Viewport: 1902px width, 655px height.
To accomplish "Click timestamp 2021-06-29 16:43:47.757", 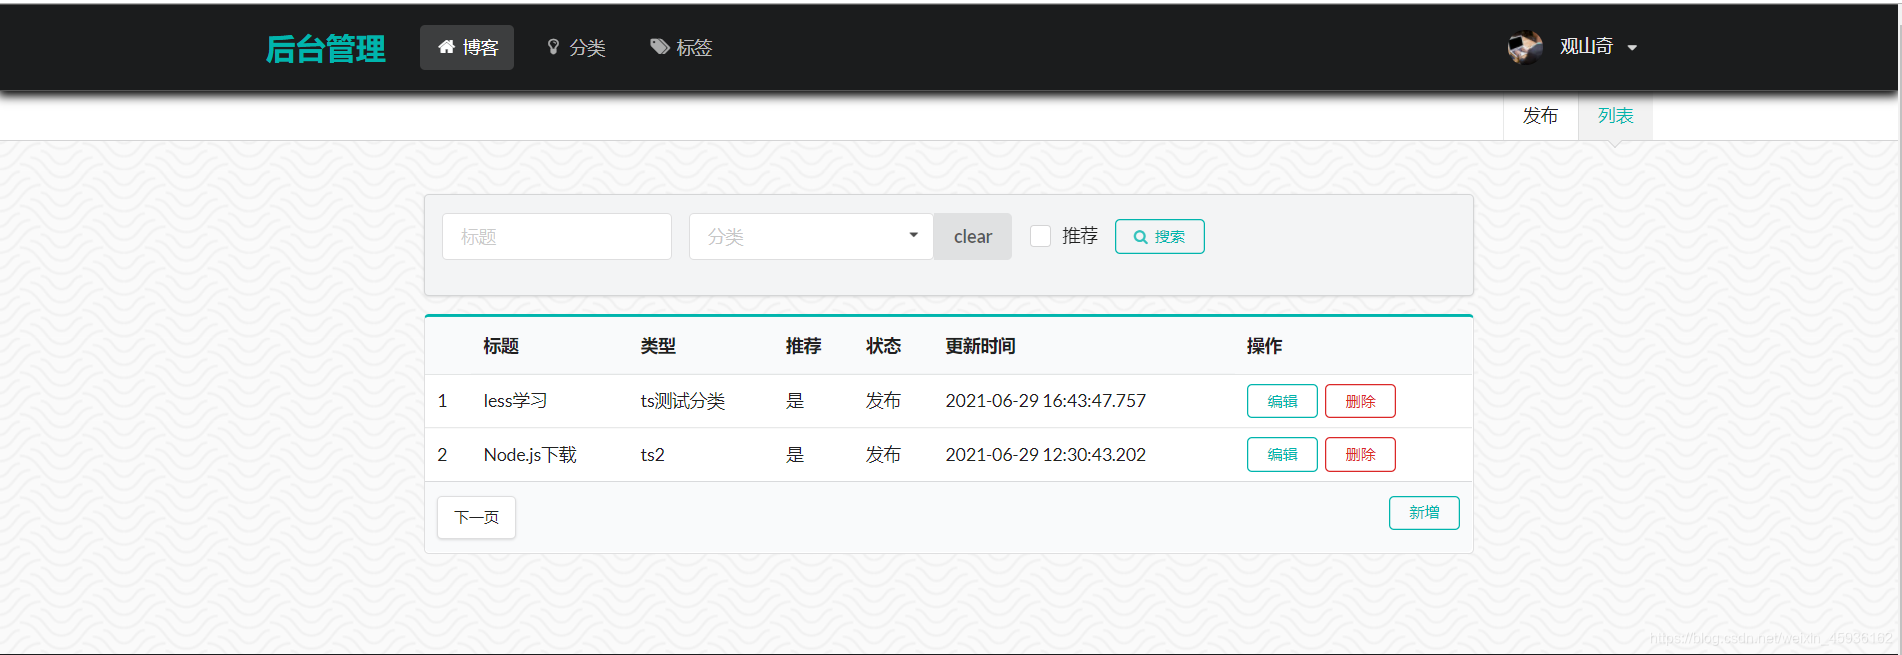I will pos(1045,401).
